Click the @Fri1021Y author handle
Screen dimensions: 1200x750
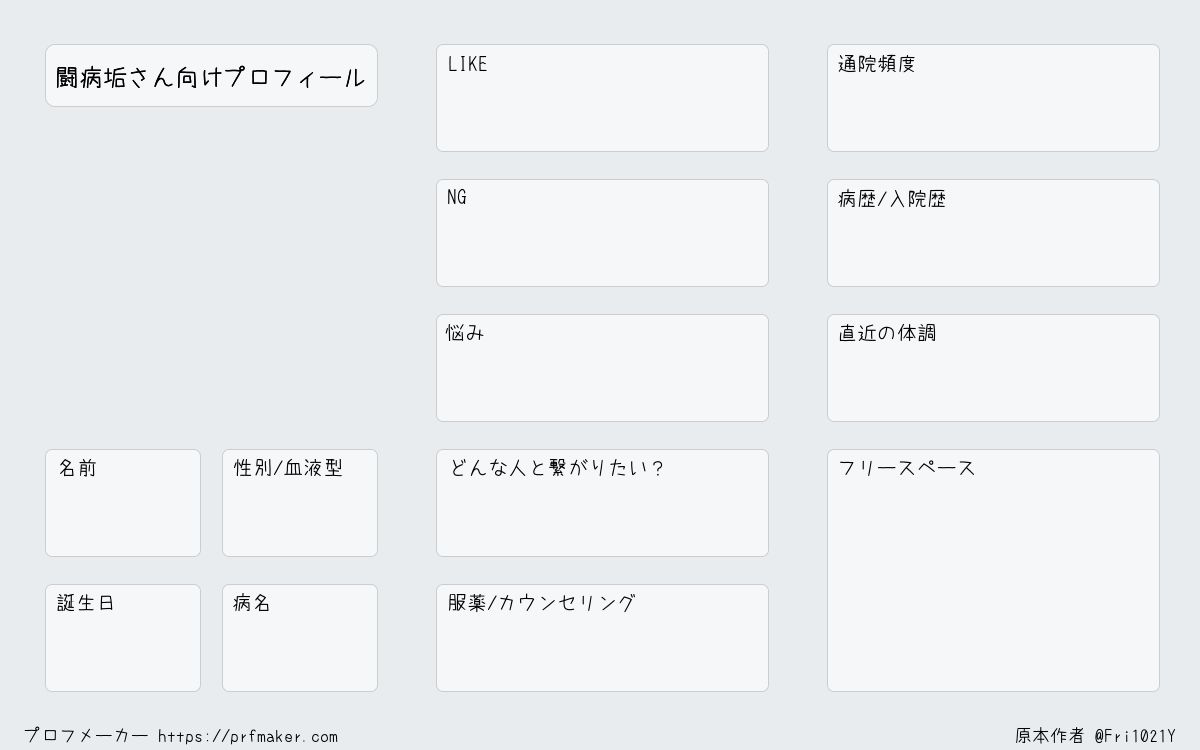tap(1135, 736)
